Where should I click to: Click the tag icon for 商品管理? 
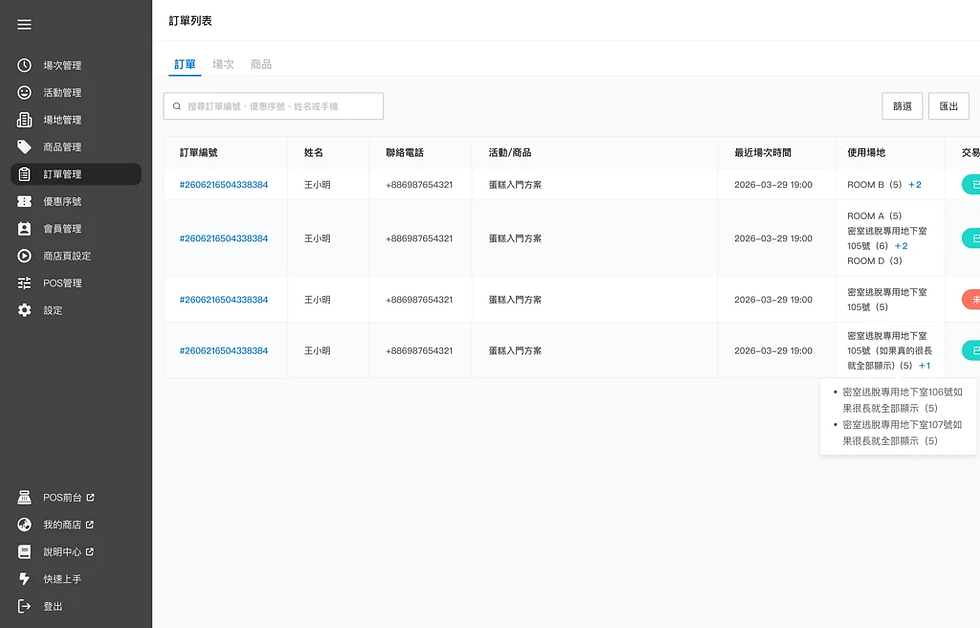(24, 147)
